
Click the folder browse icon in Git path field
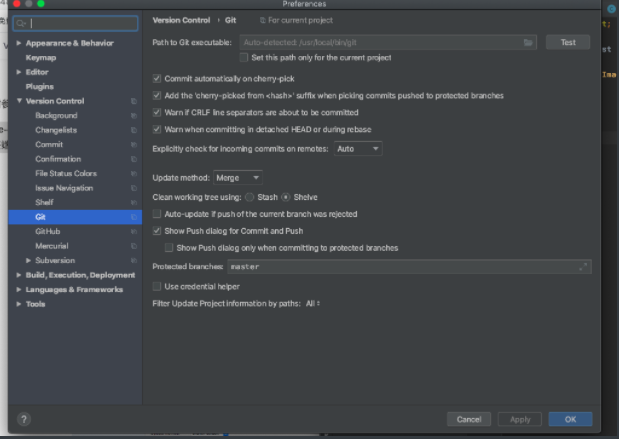pyautogui.click(x=528, y=42)
